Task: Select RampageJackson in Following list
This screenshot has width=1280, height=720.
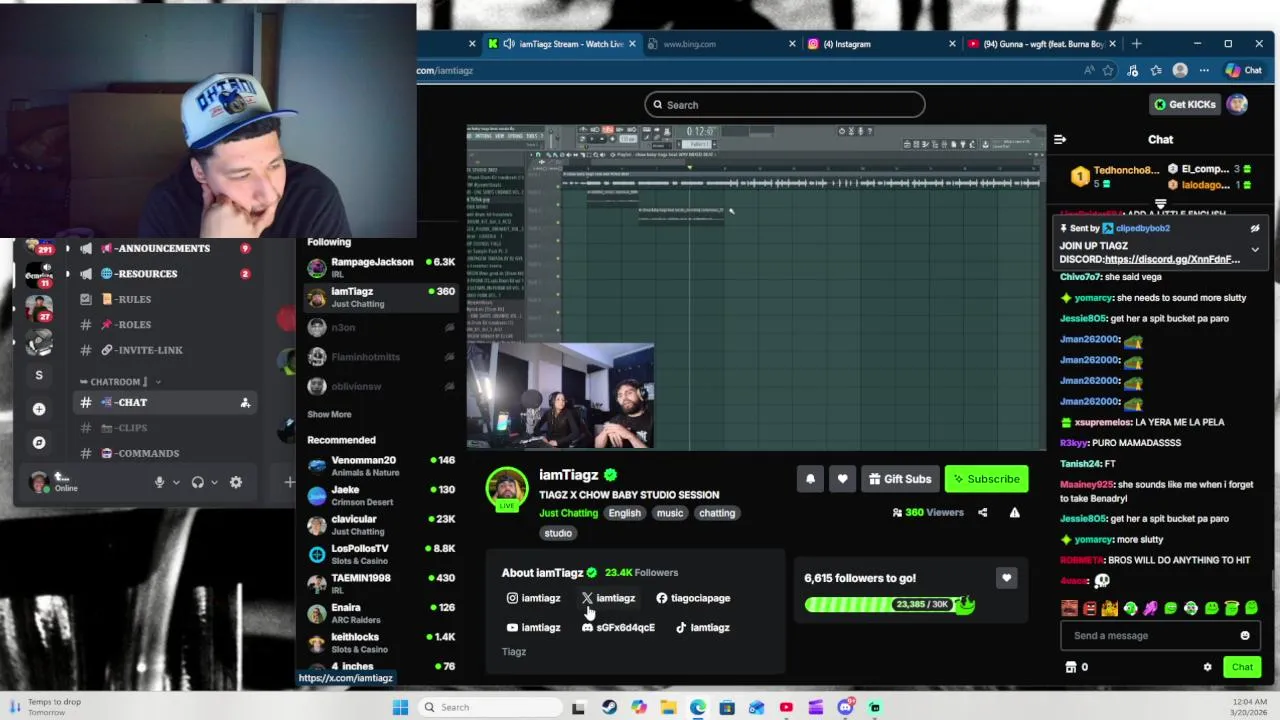Action: [380, 267]
